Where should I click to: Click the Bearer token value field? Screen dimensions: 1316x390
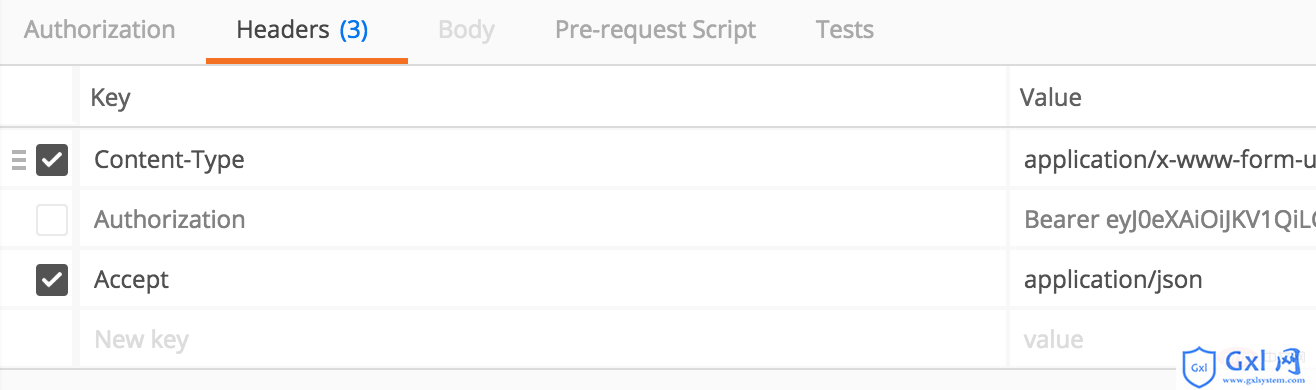click(1163, 219)
